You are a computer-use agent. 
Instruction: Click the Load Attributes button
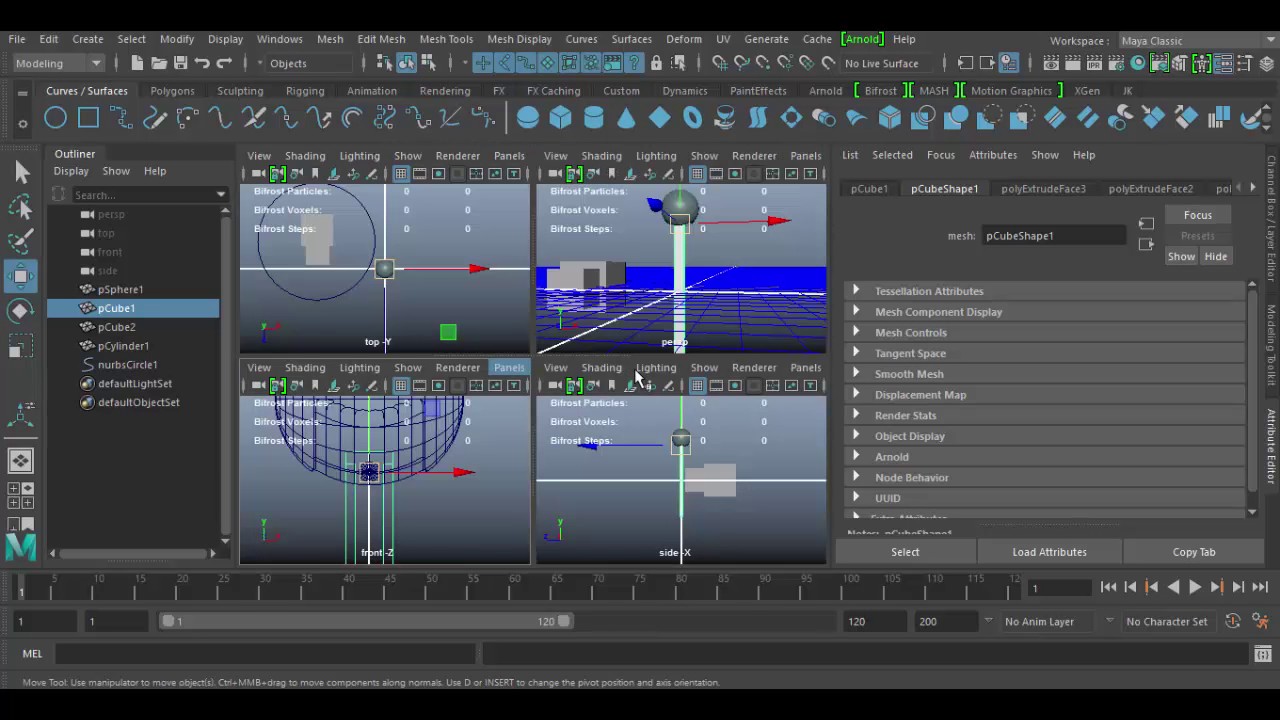(x=1049, y=552)
